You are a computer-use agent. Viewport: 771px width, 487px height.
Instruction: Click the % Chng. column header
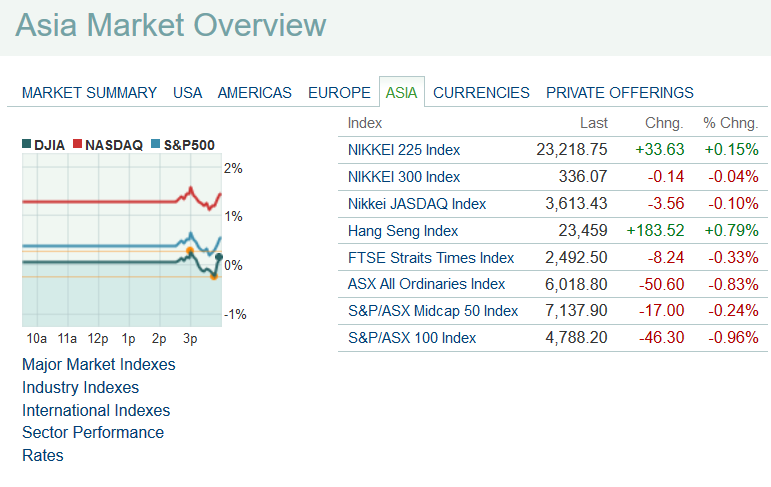(731, 123)
